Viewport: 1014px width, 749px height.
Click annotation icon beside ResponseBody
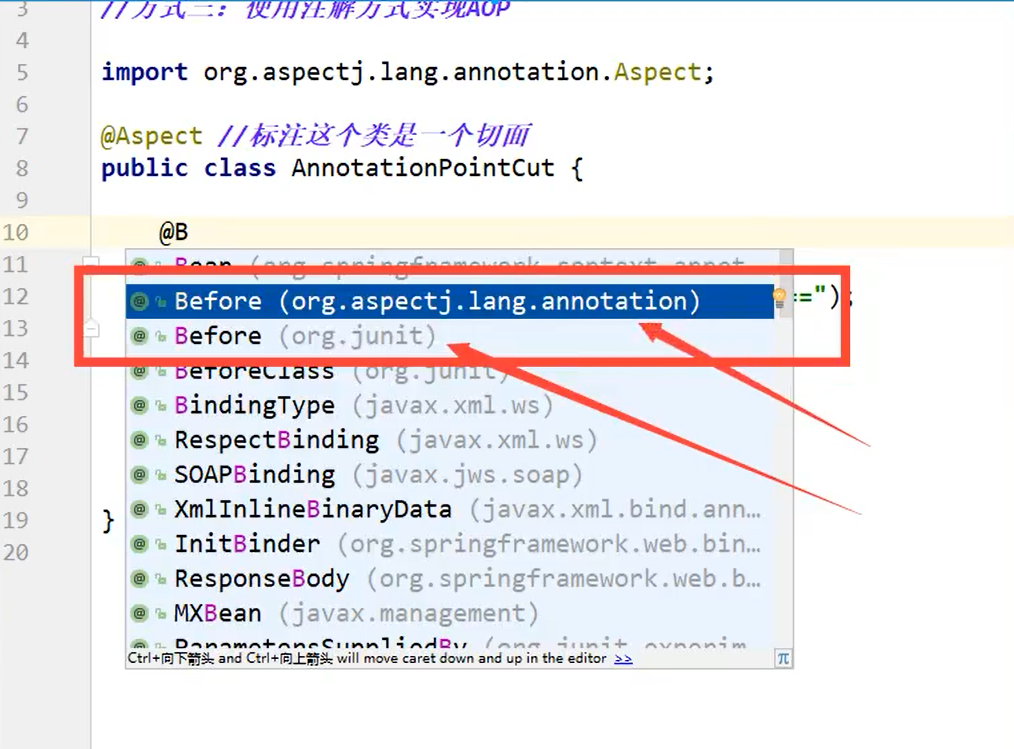[x=140, y=579]
